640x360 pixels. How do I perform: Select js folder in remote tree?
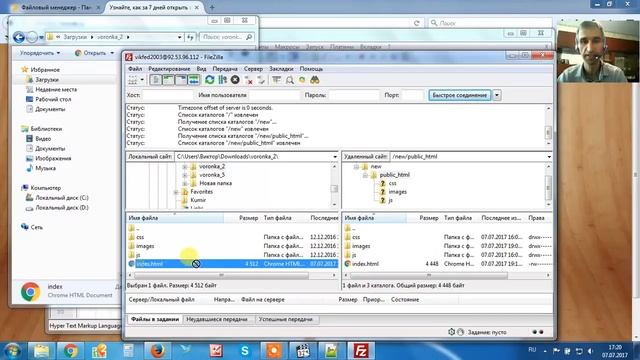click(390, 200)
